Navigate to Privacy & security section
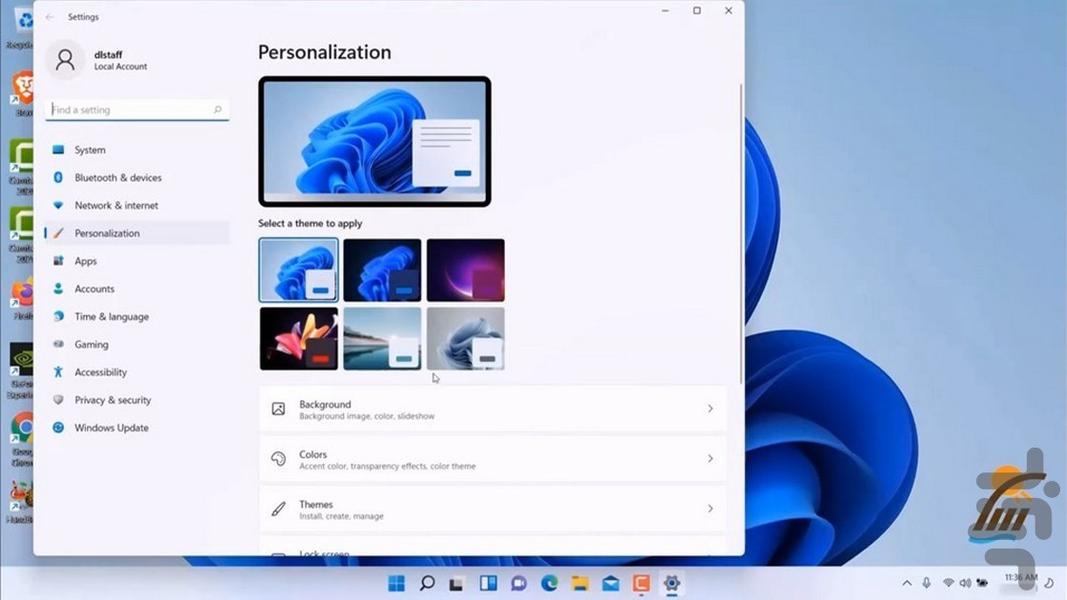 coord(112,400)
